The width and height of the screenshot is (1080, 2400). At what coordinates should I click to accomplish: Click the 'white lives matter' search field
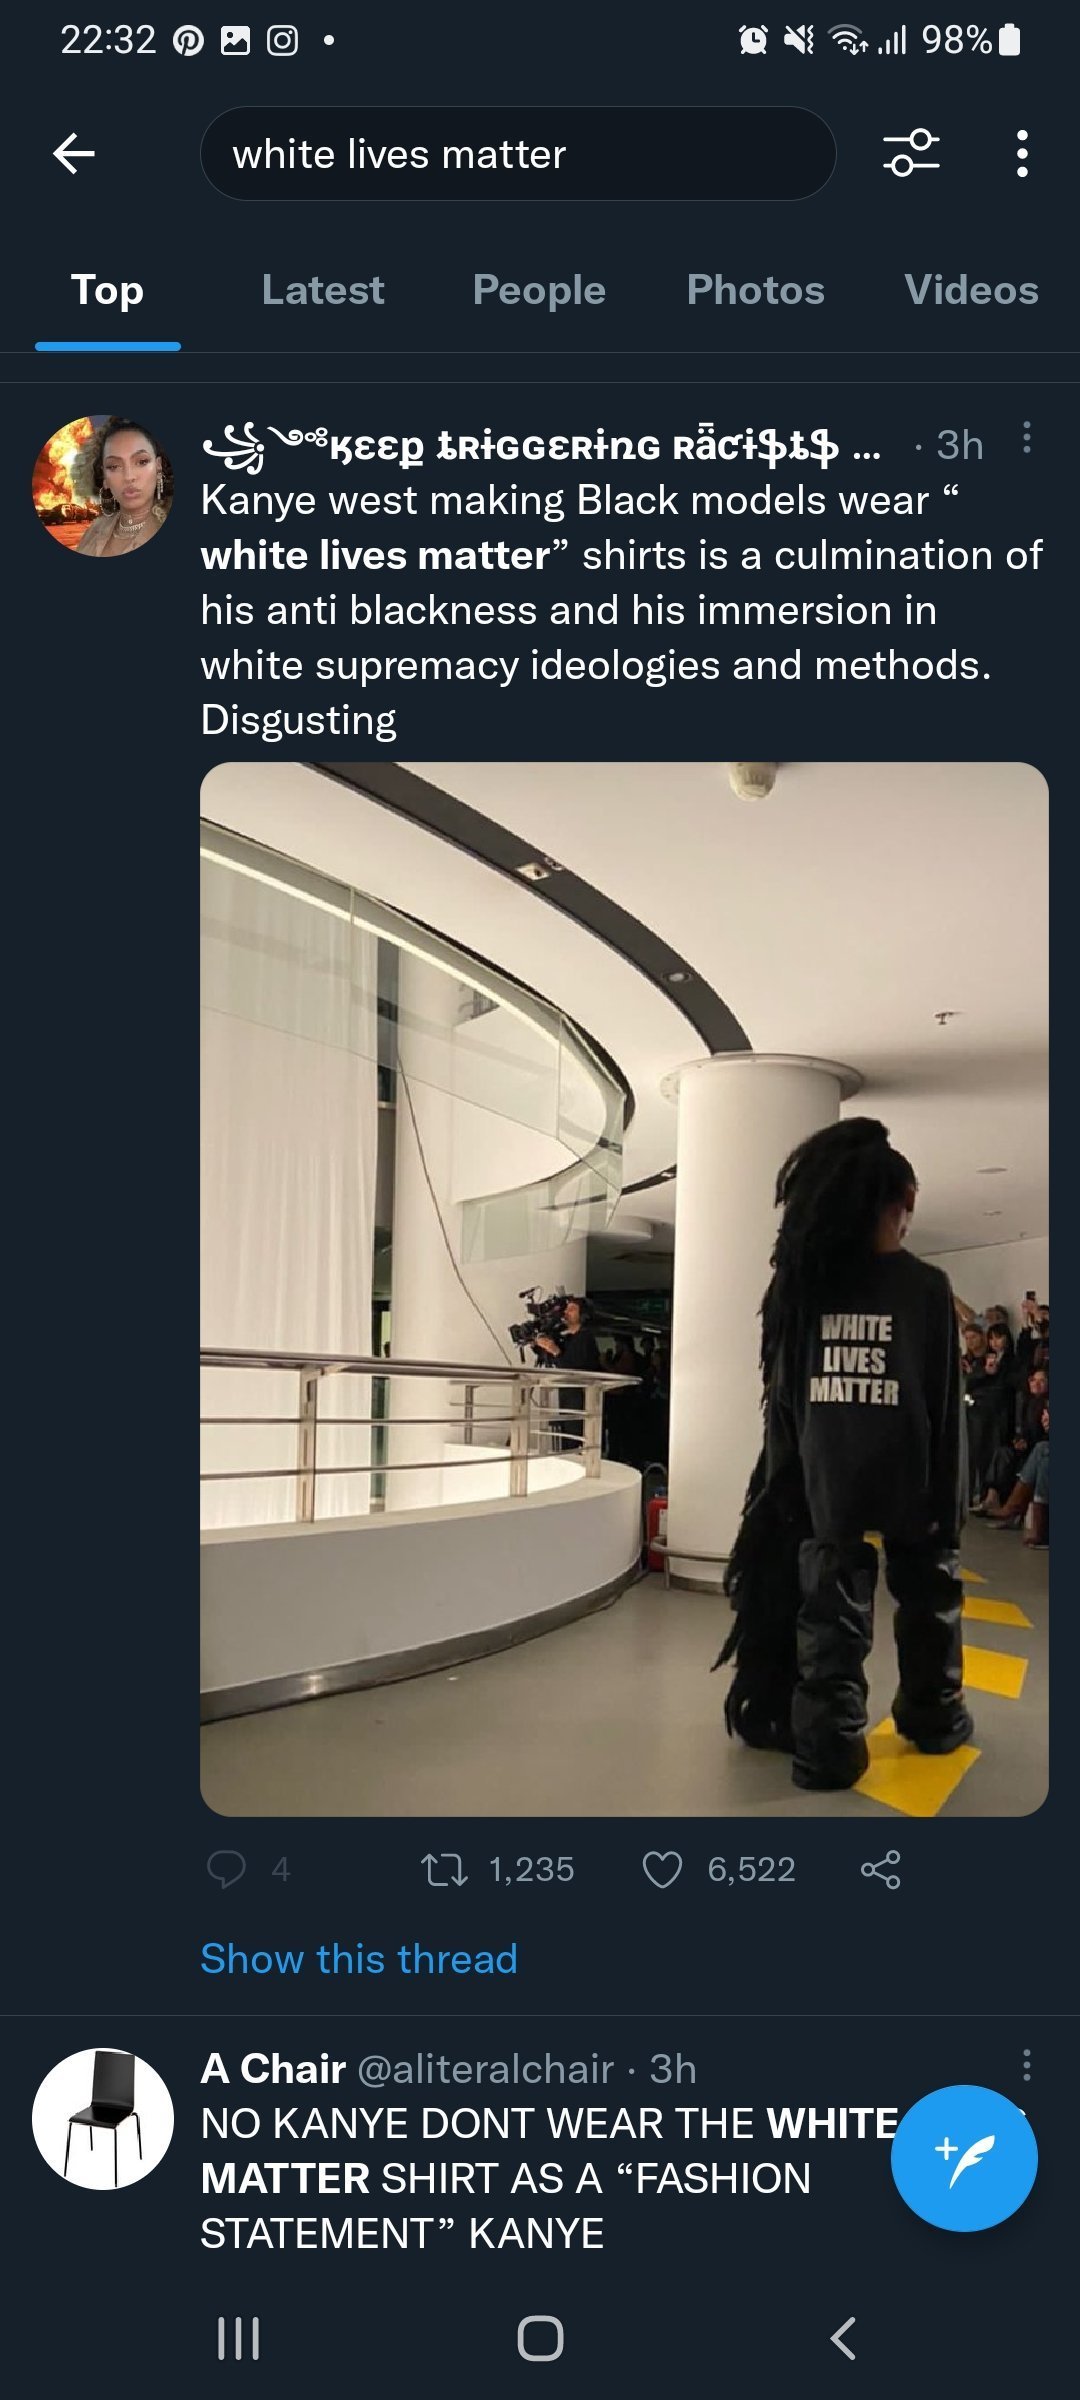tap(518, 154)
